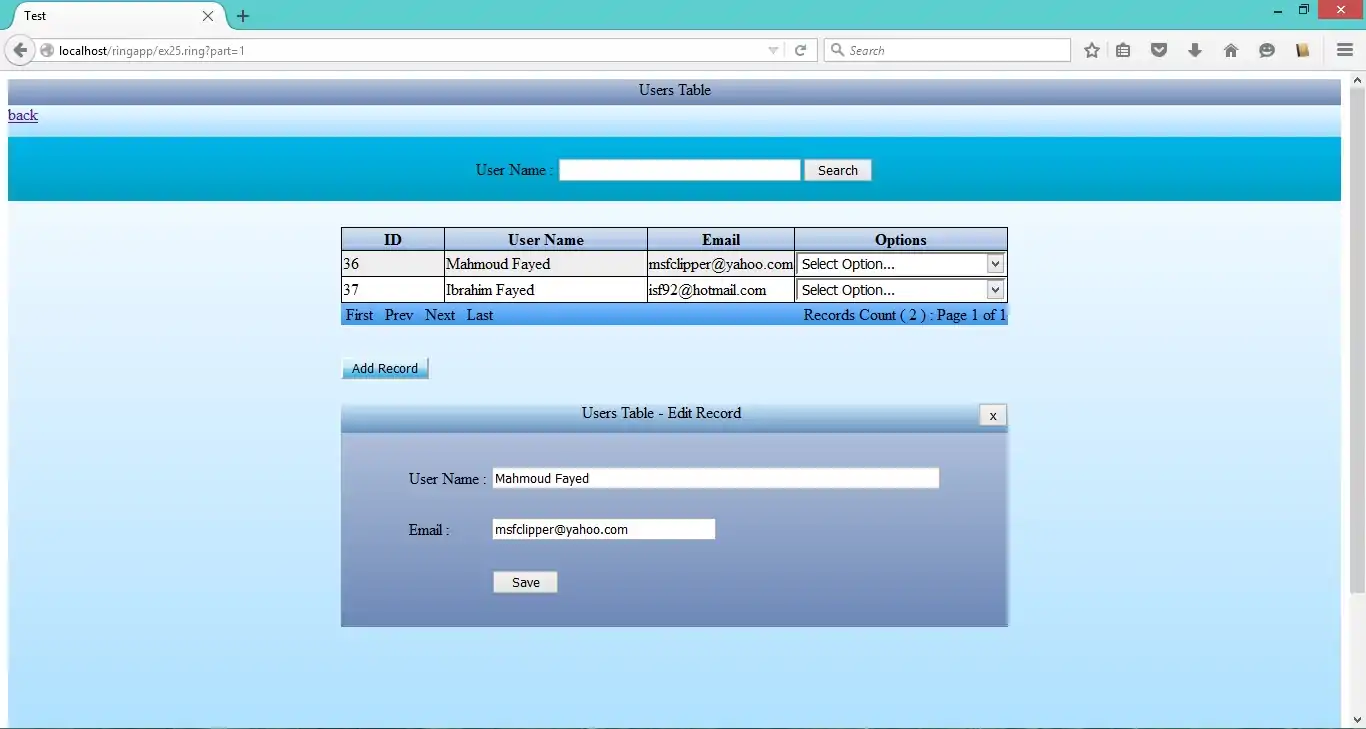Select the Test browser tab
The image size is (1366, 729).
[110, 16]
